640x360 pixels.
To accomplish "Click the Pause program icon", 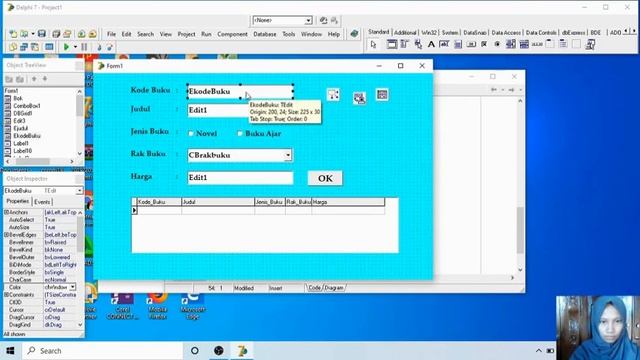I will (84, 47).
